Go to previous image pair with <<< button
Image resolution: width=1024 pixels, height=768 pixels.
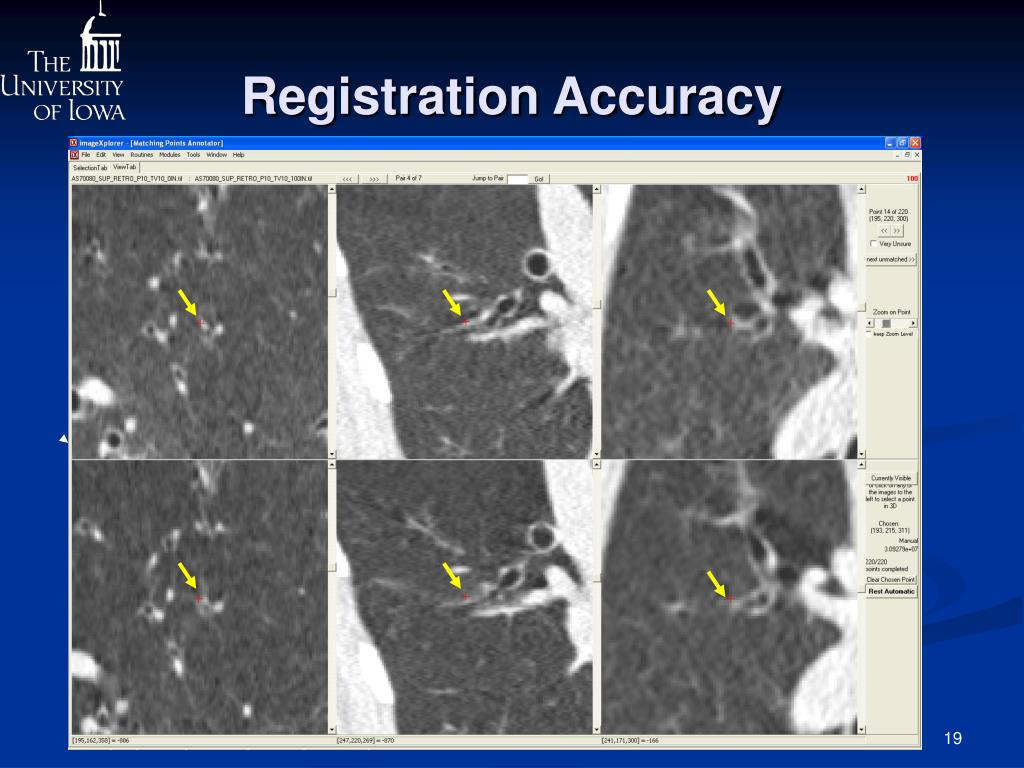tap(347, 179)
